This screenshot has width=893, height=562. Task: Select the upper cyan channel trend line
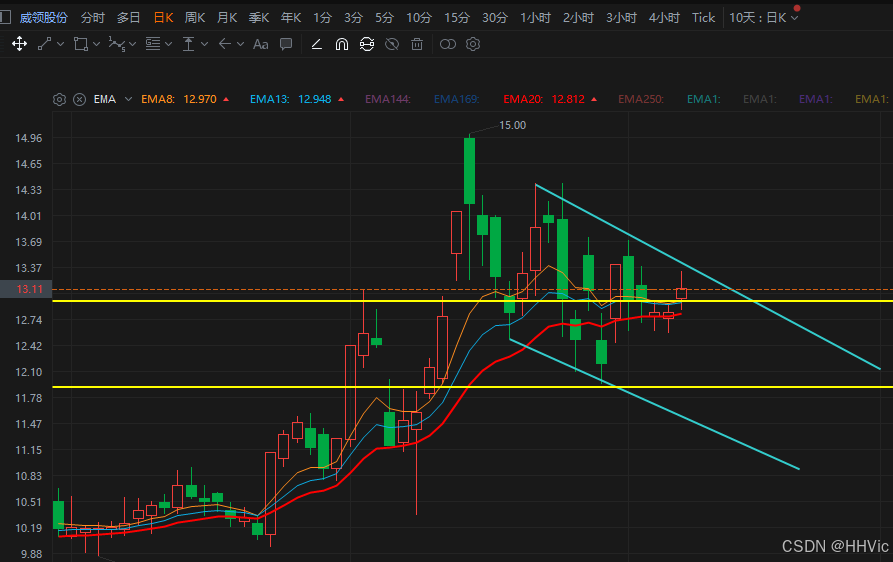coord(708,277)
